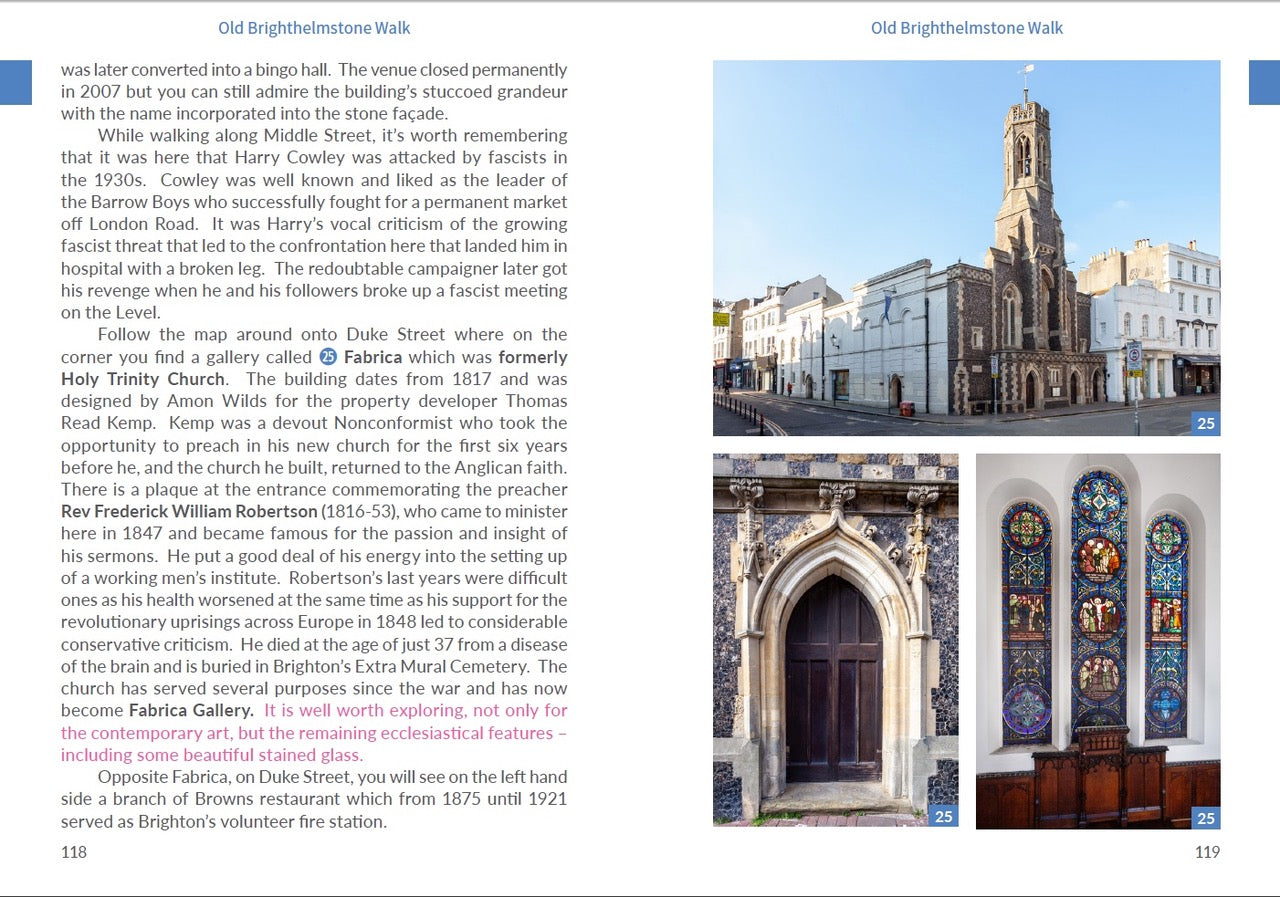
Task: Click the pink highlighted sentence about stained glass
Action: (313, 733)
